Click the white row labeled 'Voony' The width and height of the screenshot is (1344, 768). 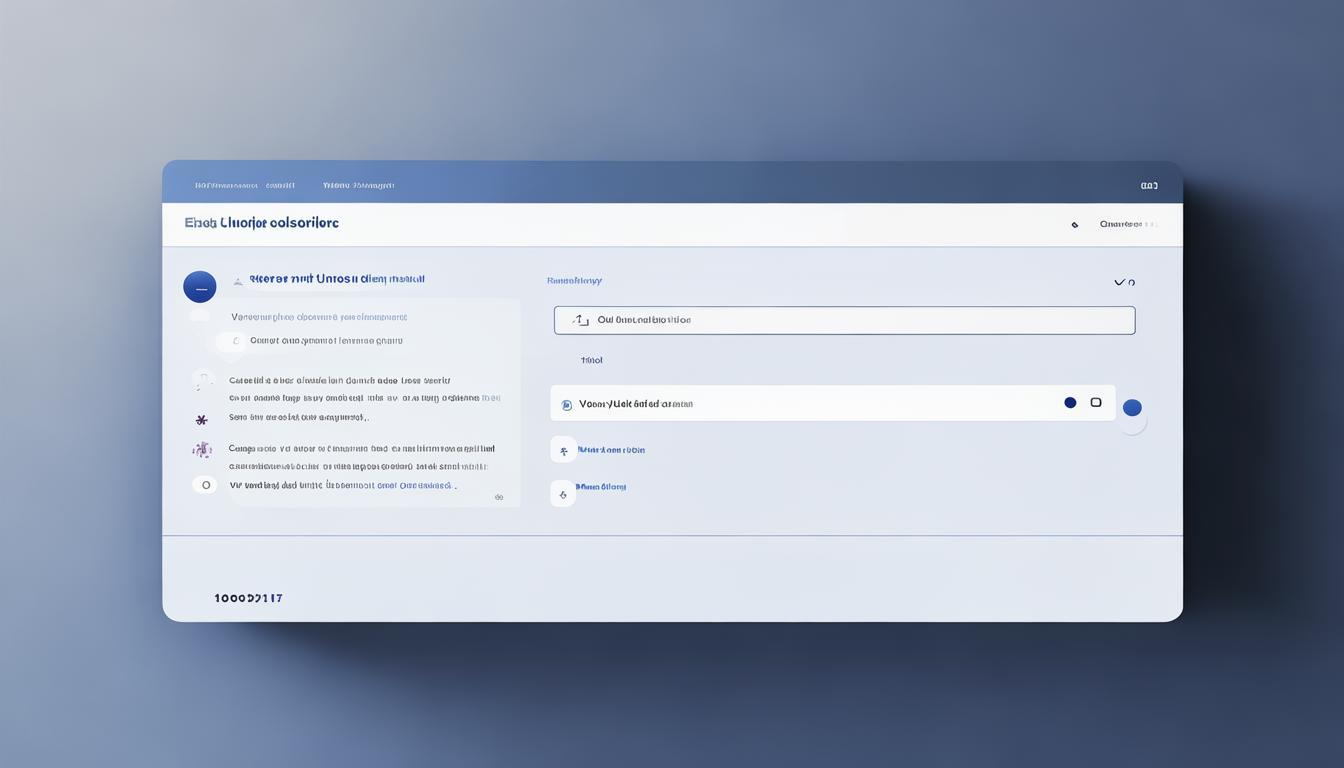(833, 403)
